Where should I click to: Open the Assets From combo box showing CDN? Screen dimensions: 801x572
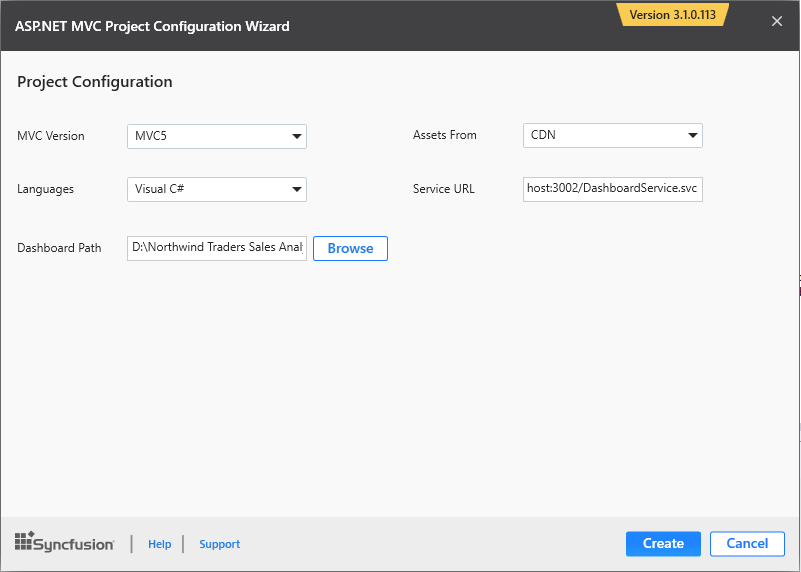click(603, 135)
